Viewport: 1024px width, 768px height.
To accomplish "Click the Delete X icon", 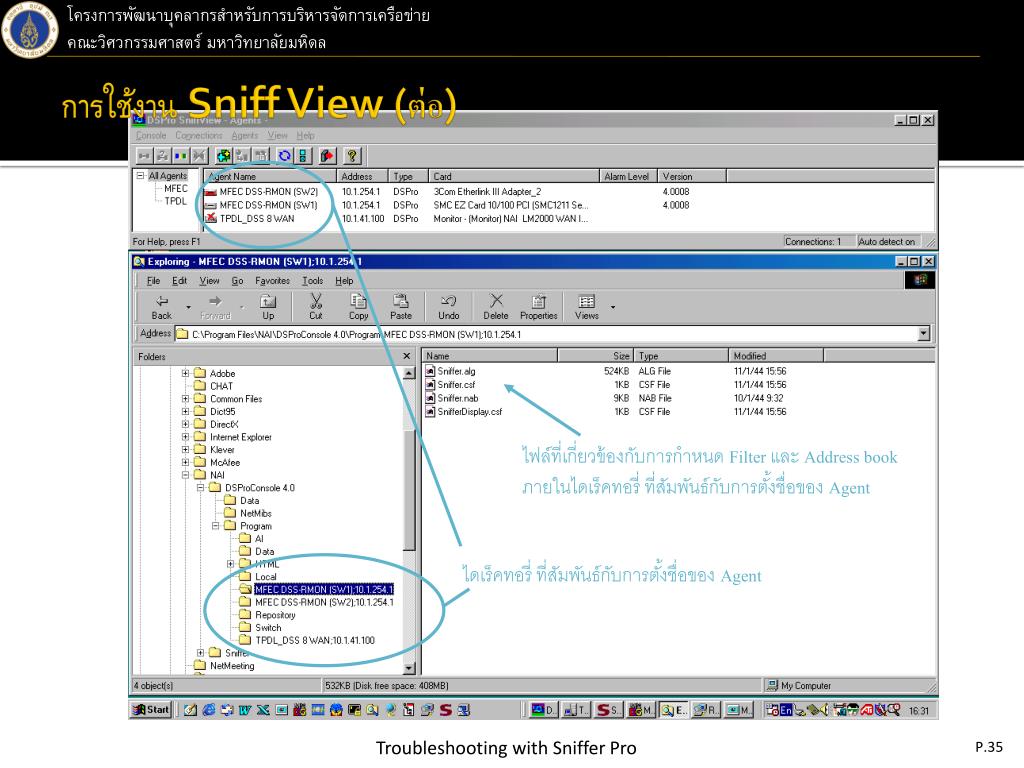I will pos(496,300).
